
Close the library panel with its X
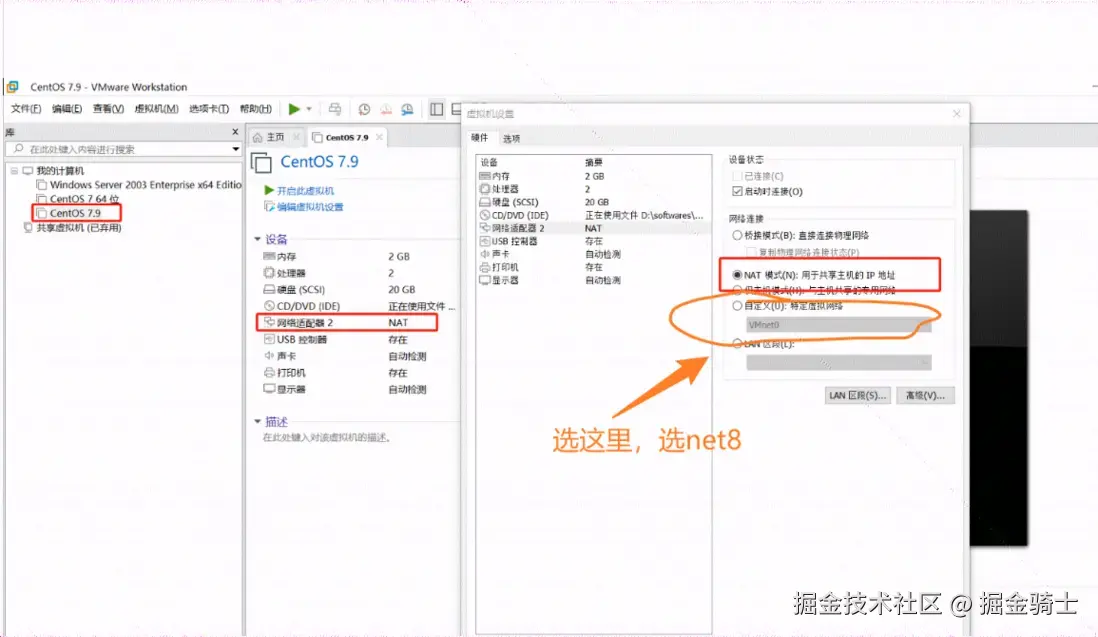tap(235, 132)
